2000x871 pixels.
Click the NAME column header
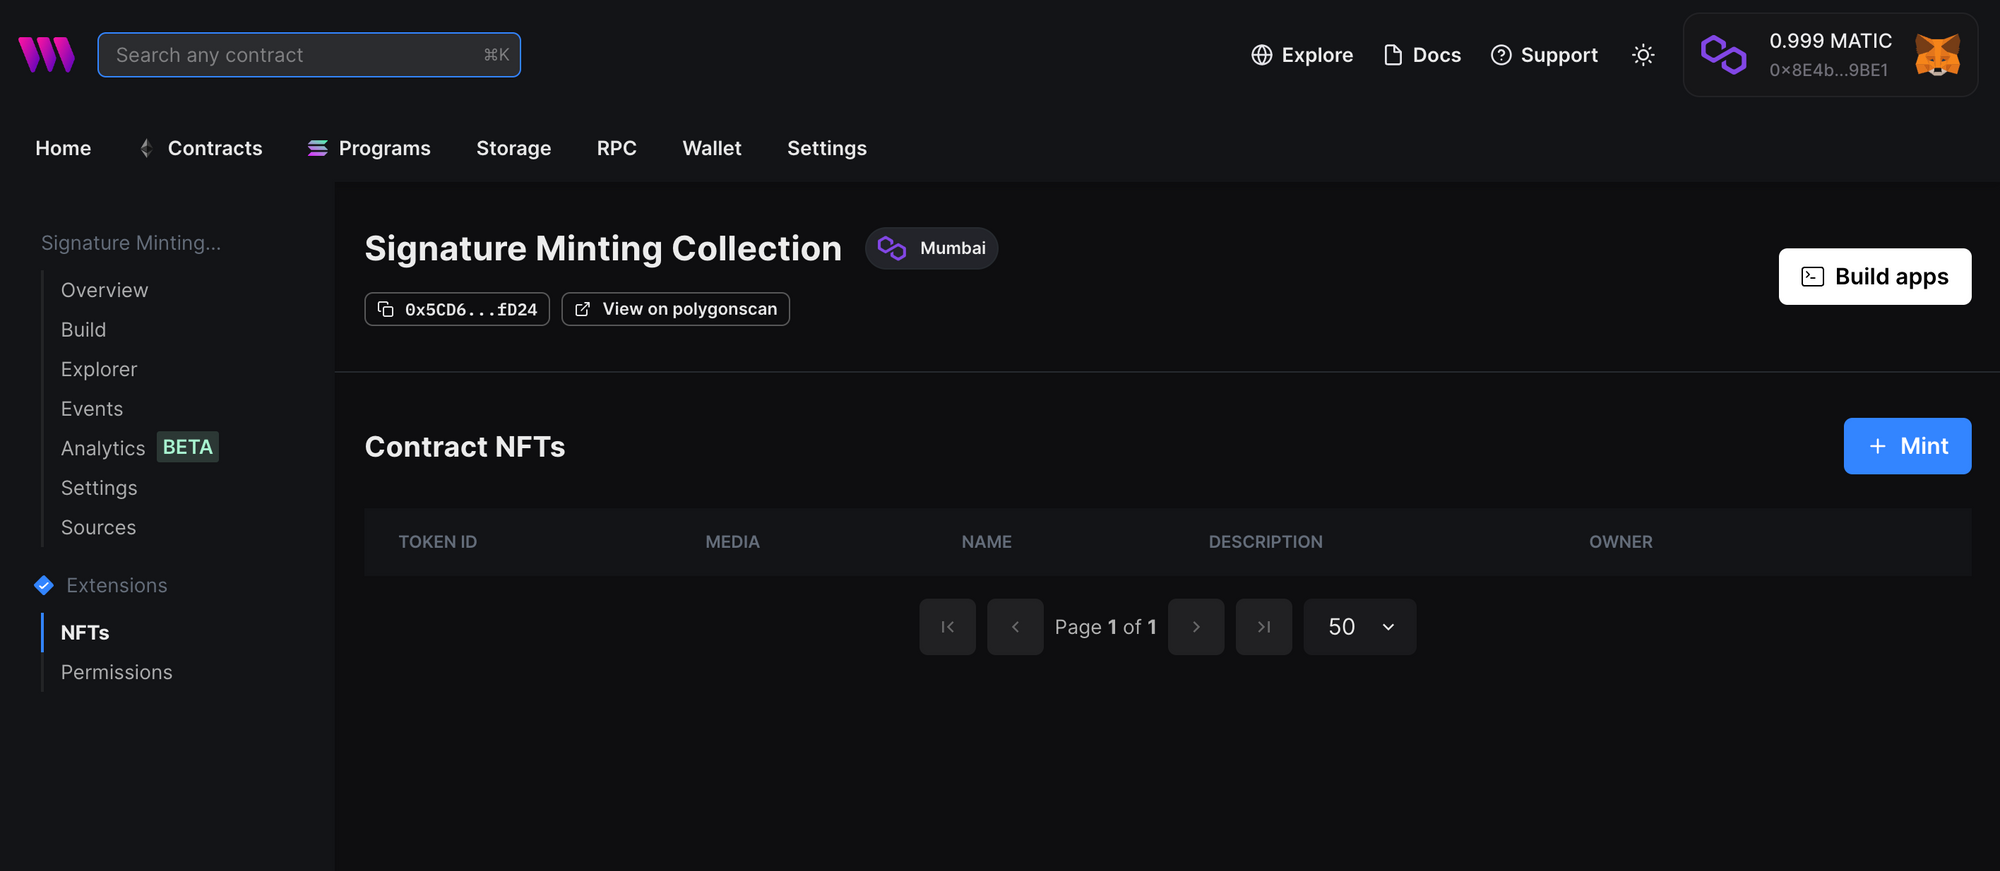pos(987,542)
